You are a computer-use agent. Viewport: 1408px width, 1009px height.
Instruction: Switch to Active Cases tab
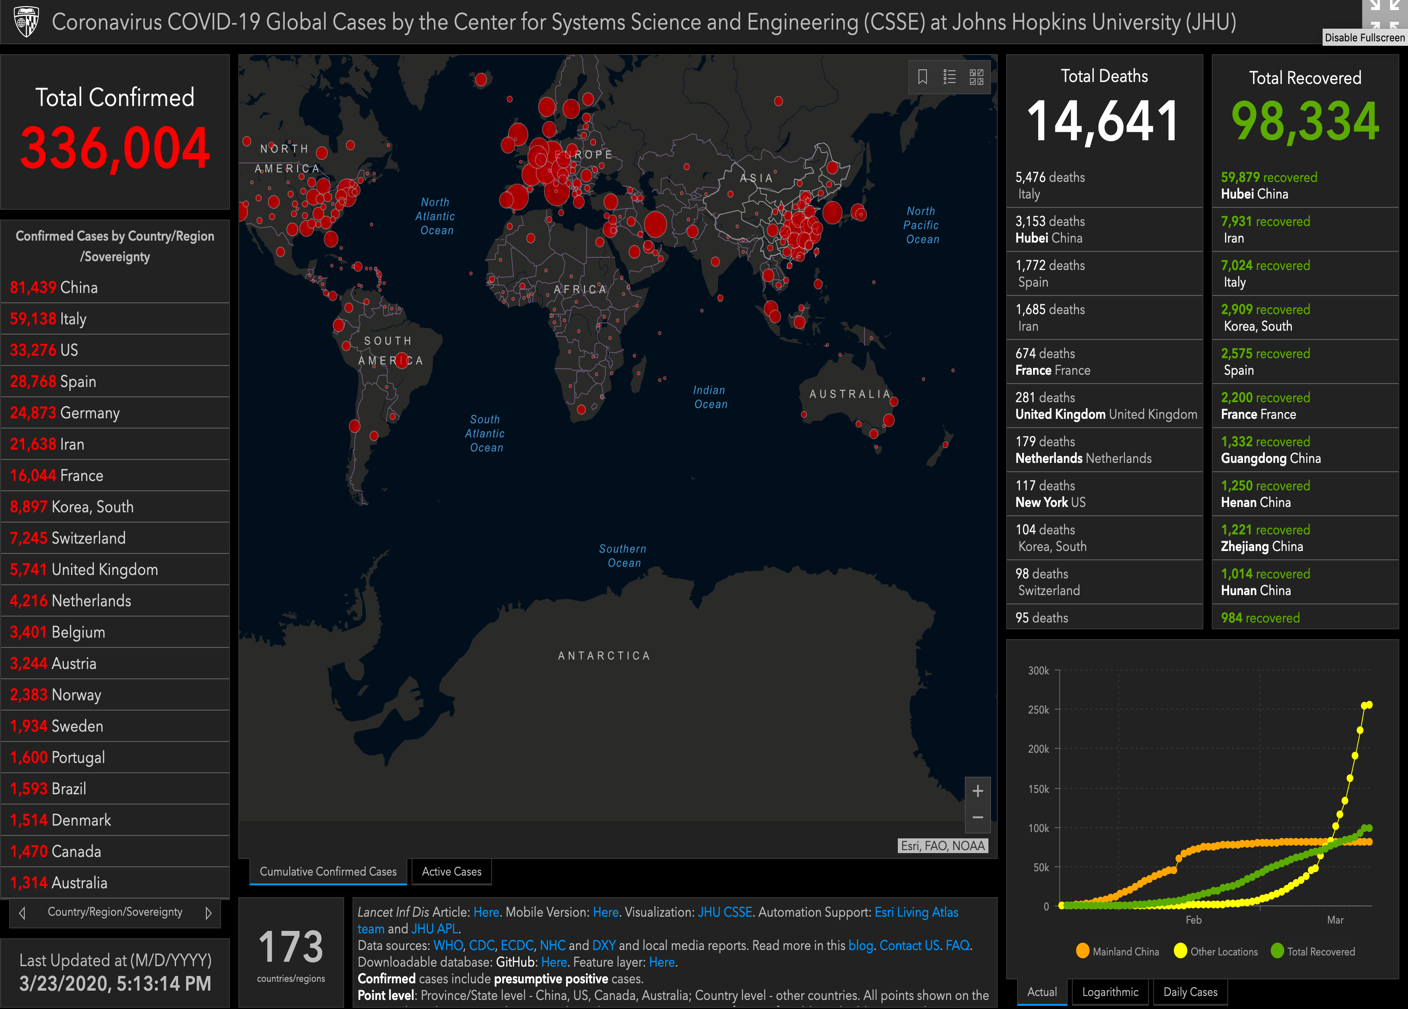tap(451, 872)
